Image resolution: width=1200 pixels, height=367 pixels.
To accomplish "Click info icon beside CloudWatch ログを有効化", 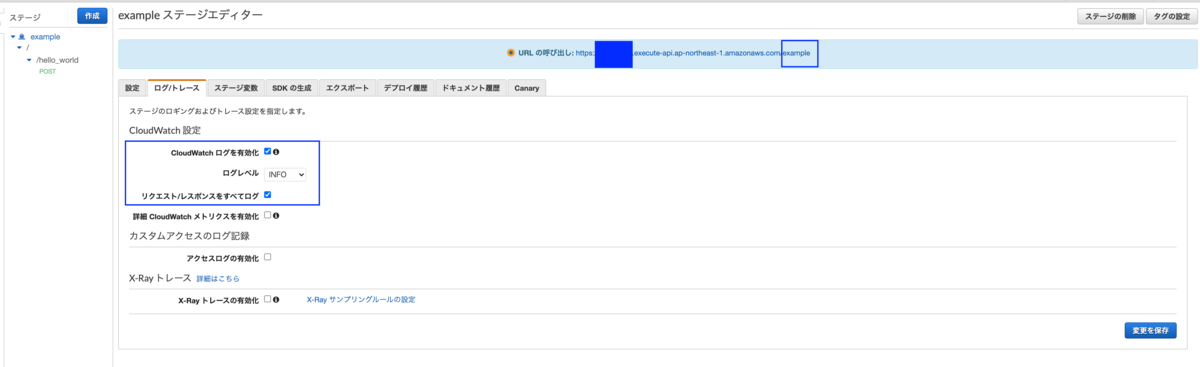I will pos(276,152).
